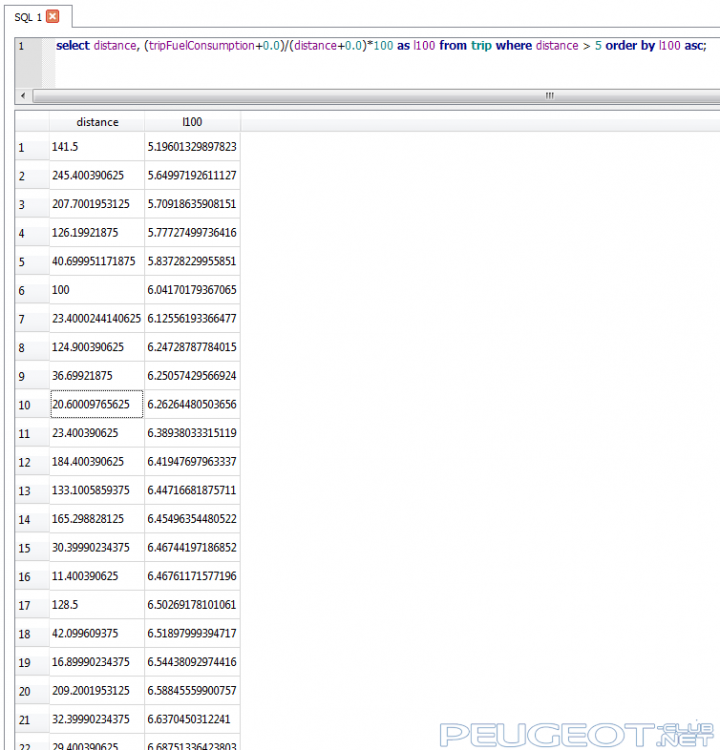This screenshot has width=720, height=750.
Task: Select row header number 21
Action: coord(32,719)
